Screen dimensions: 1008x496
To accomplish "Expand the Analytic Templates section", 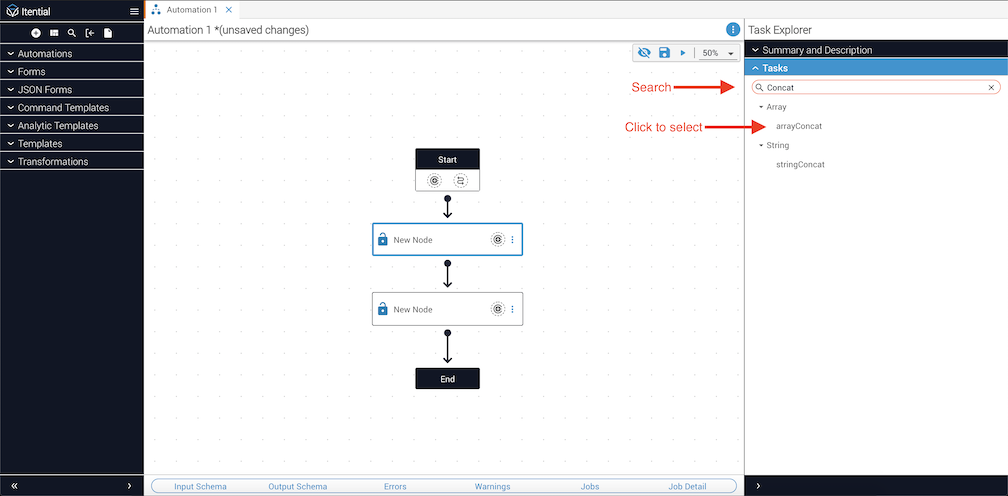I will (71, 125).
